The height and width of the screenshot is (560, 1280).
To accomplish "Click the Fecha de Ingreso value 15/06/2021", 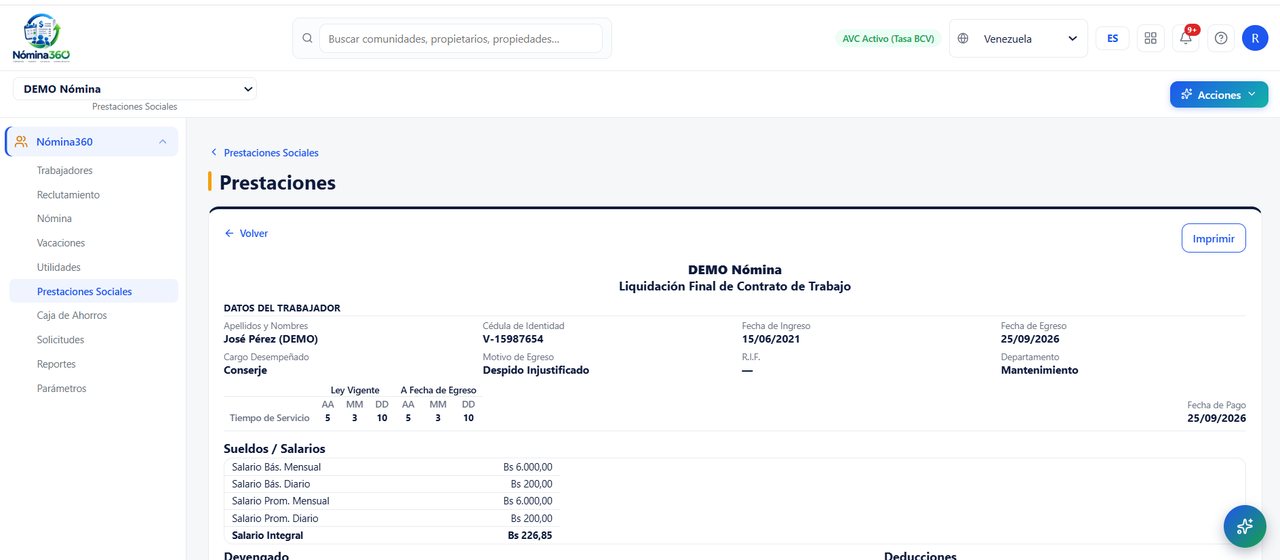I will [771, 339].
